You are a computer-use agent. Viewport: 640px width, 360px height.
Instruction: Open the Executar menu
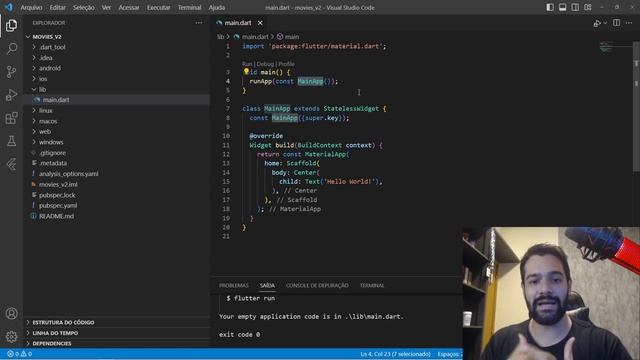(158, 7)
